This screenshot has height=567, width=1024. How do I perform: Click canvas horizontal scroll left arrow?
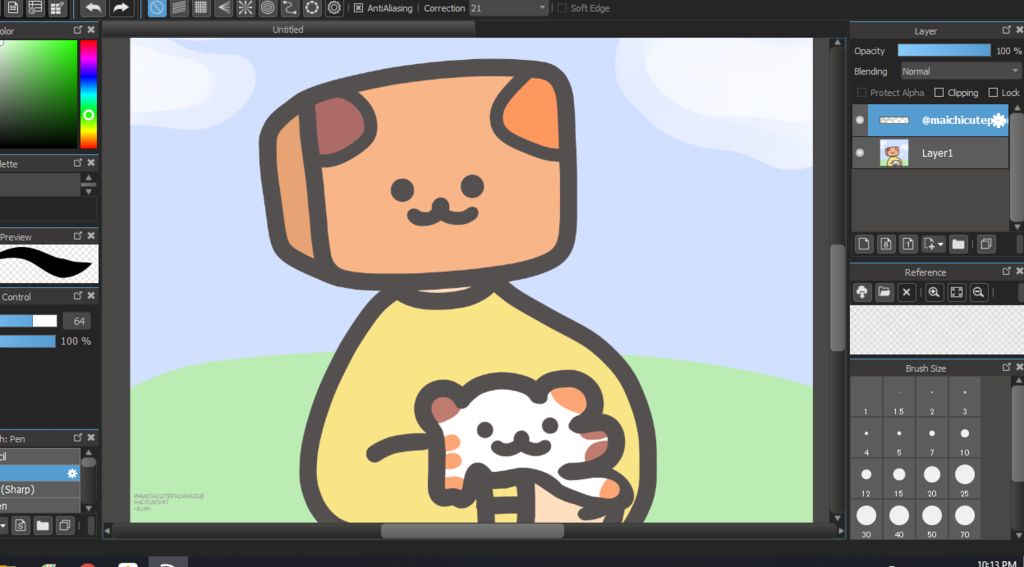coord(107,531)
